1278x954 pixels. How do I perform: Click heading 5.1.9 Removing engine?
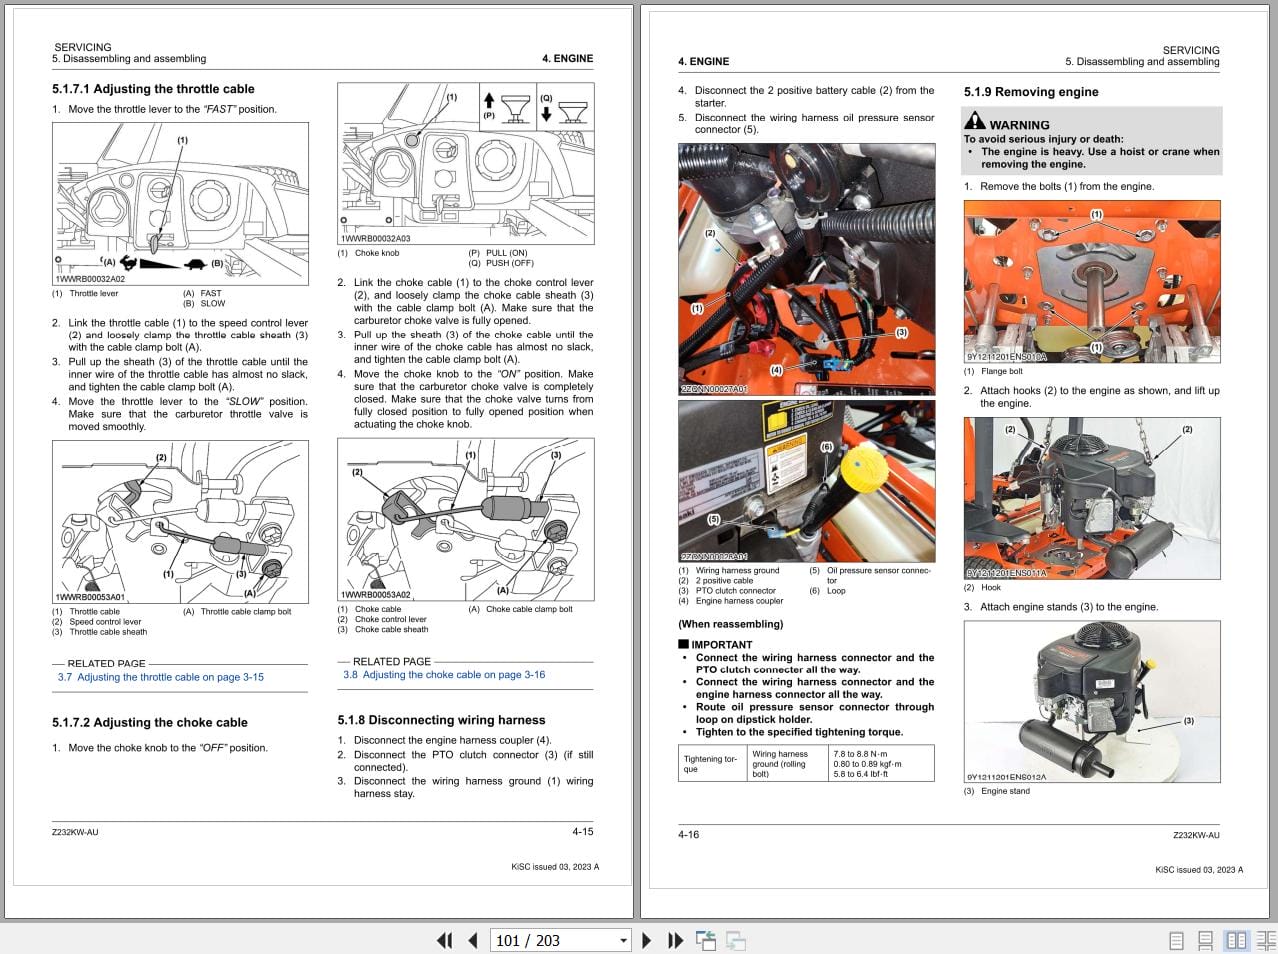1031,91
